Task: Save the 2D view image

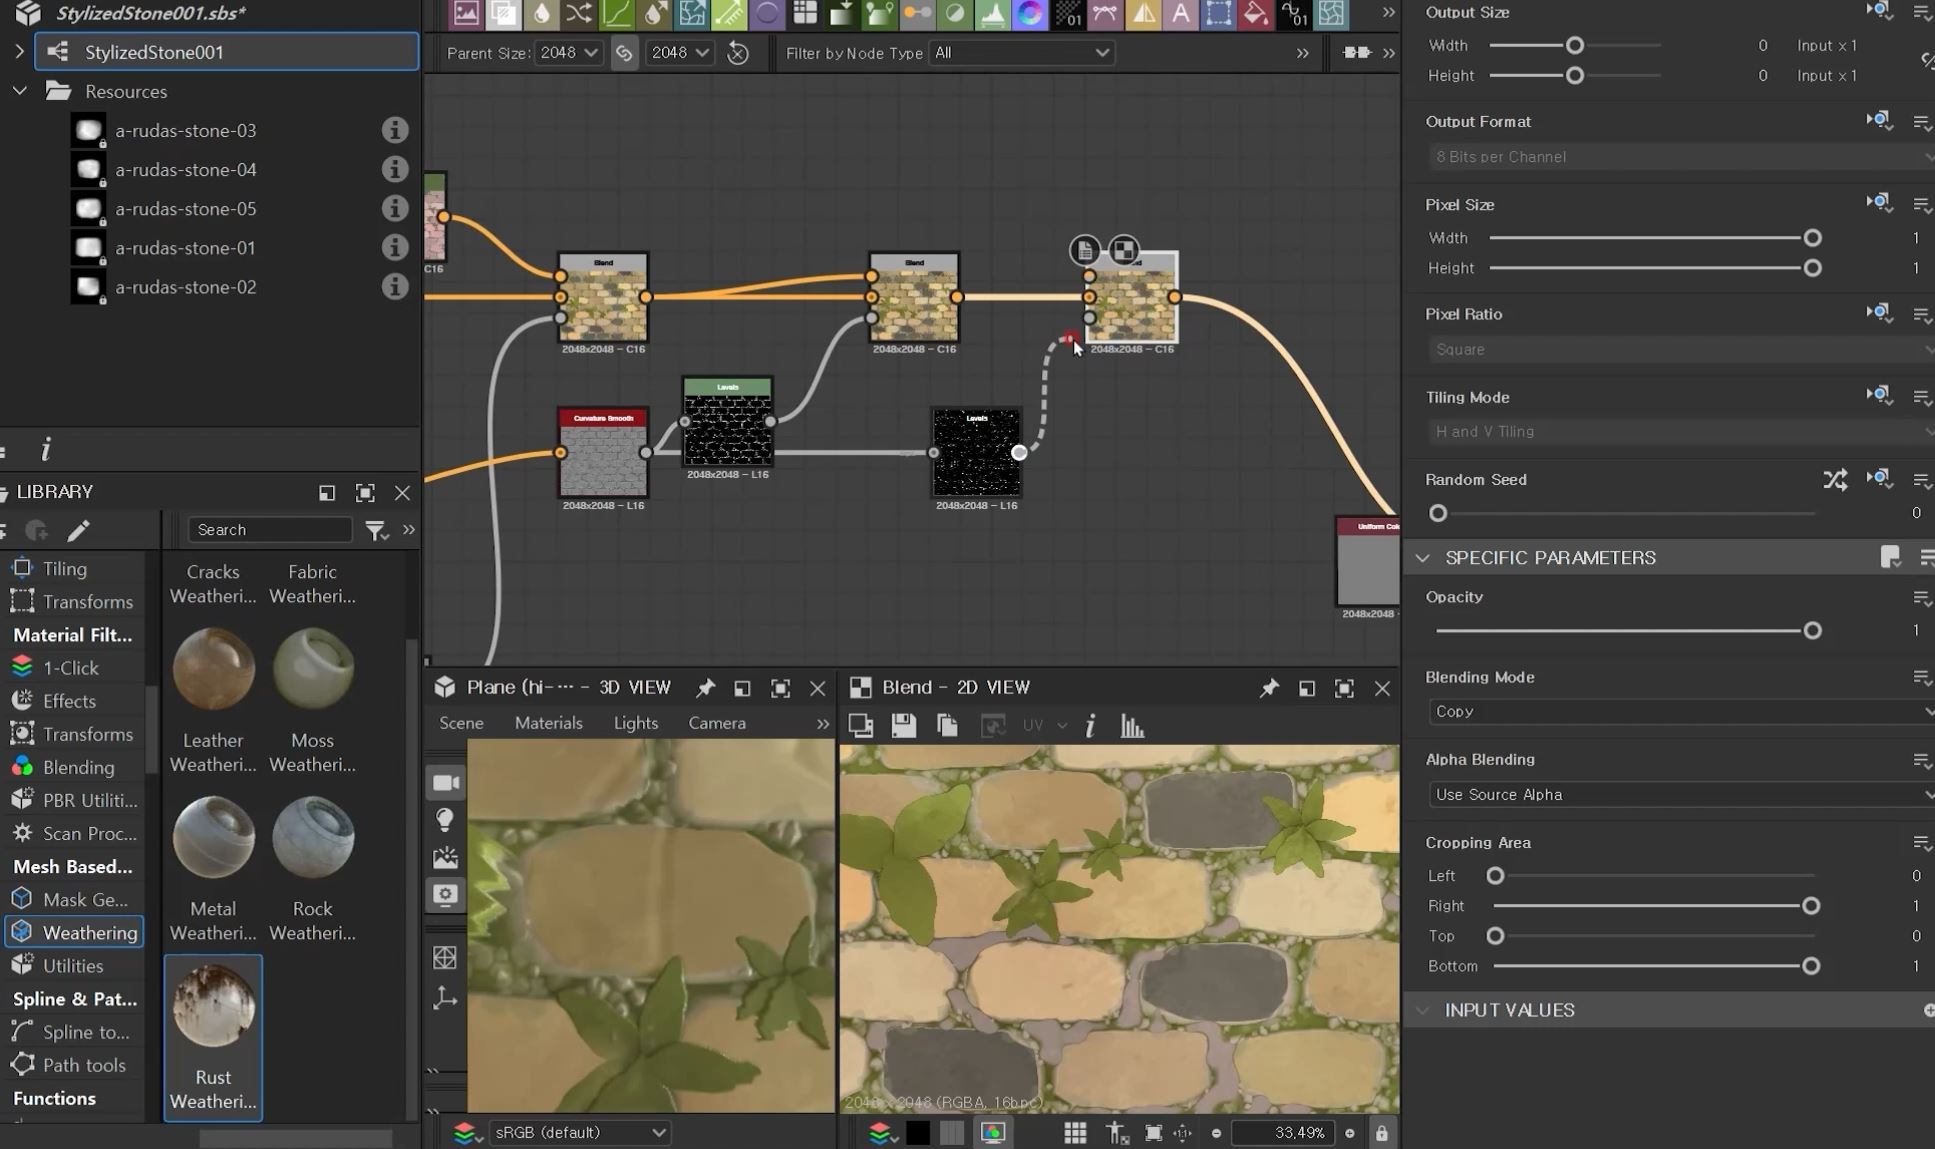Action: [903, 725]
